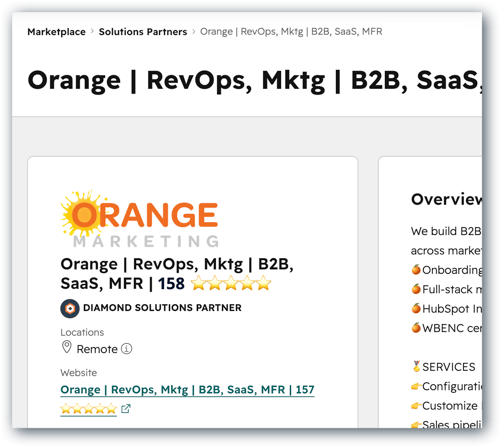Click the 158 review count
This screenshot has width=500, height=446.
click(171, 284)
